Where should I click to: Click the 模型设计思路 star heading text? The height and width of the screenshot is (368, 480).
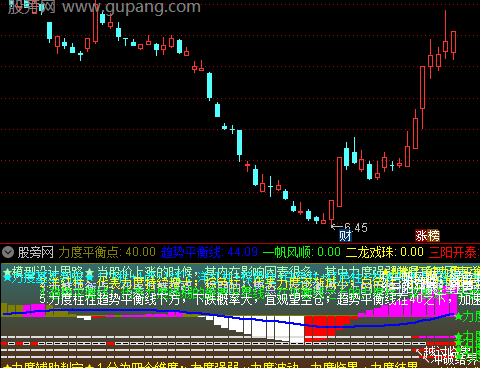coord(47,272)
